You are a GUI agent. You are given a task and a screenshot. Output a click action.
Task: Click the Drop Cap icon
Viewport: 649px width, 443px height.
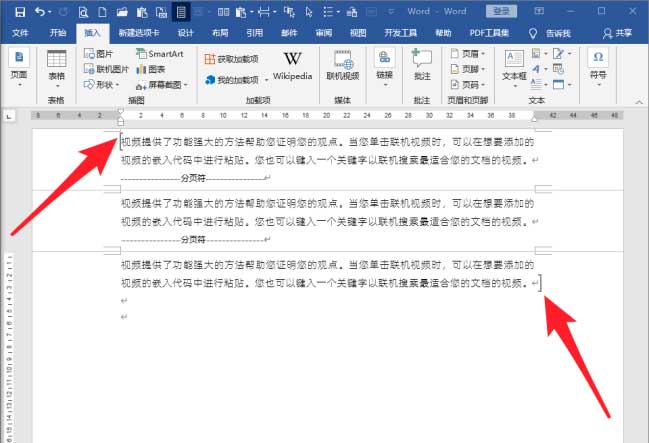pos(536,84)
